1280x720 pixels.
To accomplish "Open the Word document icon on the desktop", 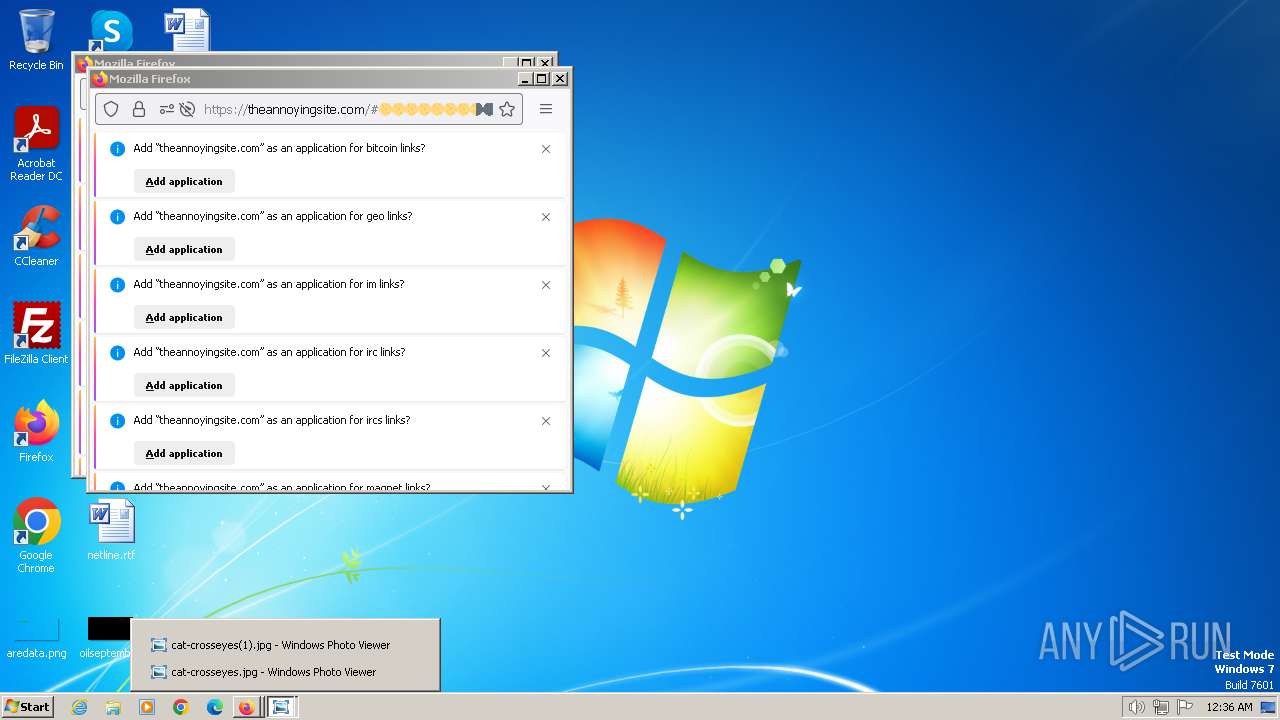I will 187,30.
